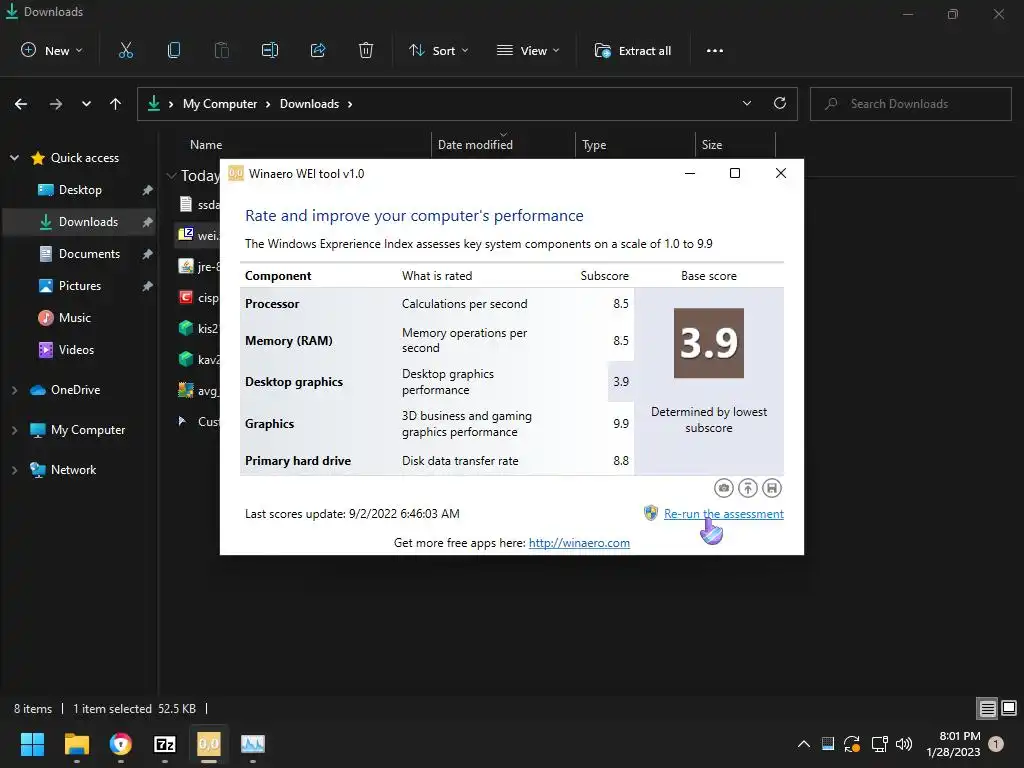The width and height of the screenshot is (1024, 768).
Task: Click the Delete trash can icon
Action: [x=366, y=51]
